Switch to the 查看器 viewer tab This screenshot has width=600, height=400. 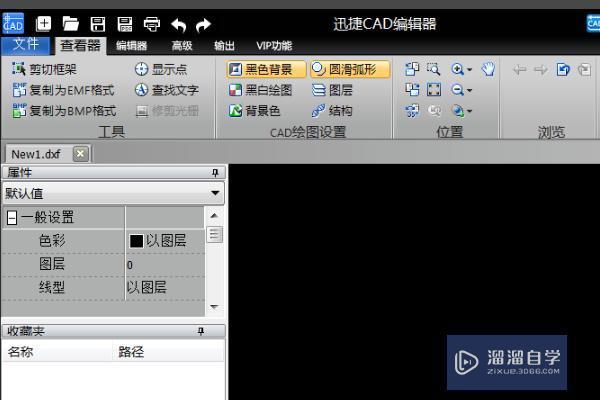tap(80, 46)
